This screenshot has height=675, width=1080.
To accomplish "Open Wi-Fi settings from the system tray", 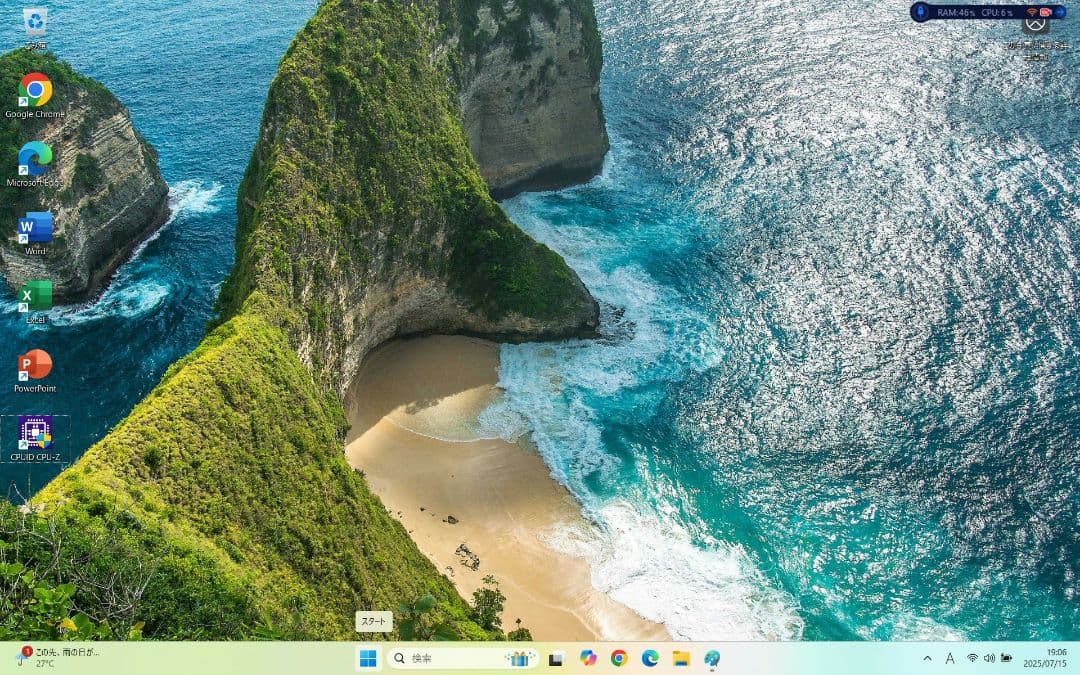I will pyautogui.click(x=973, y=659).
